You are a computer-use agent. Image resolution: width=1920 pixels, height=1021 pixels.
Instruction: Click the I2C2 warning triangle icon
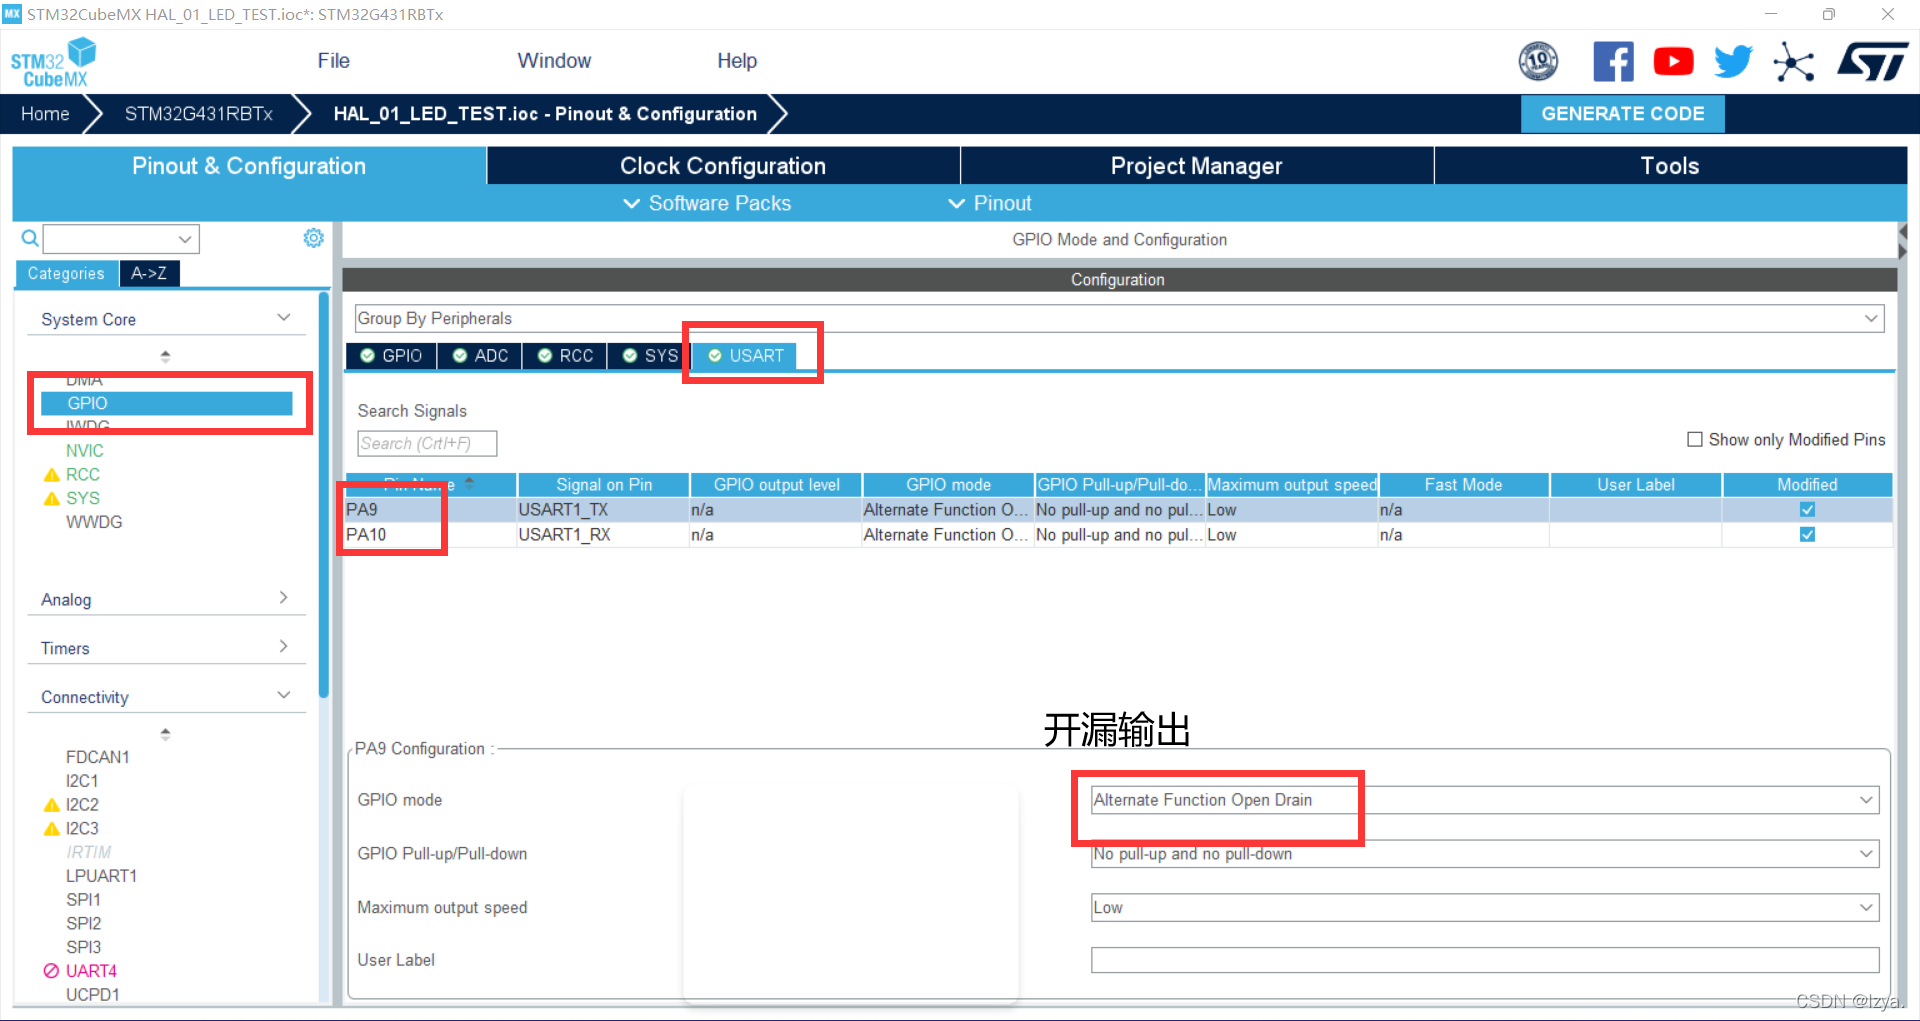[x=52, y=805]
